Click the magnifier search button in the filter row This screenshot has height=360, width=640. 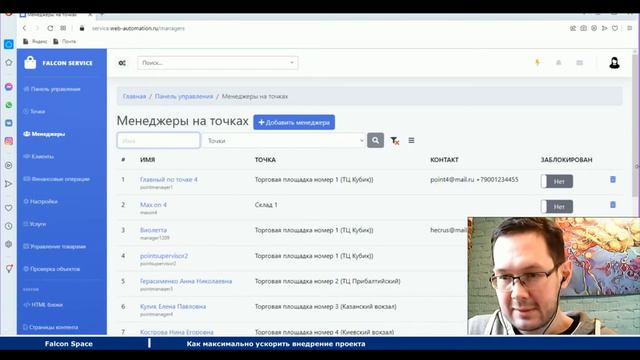[375, 140]
